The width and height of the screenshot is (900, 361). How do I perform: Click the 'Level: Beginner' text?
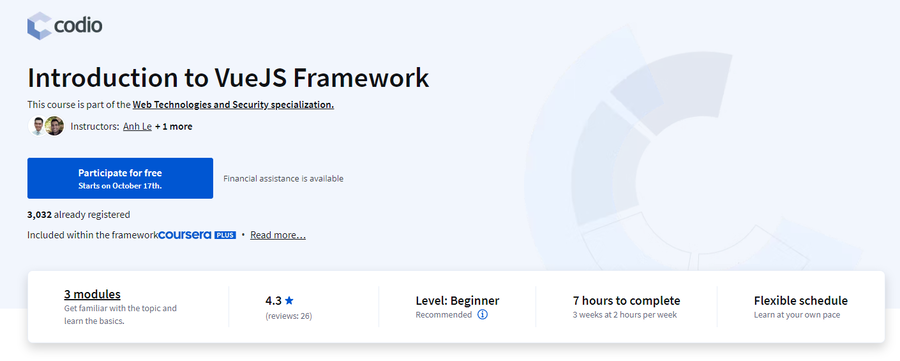pyautogui.click(x=457, y=301)
